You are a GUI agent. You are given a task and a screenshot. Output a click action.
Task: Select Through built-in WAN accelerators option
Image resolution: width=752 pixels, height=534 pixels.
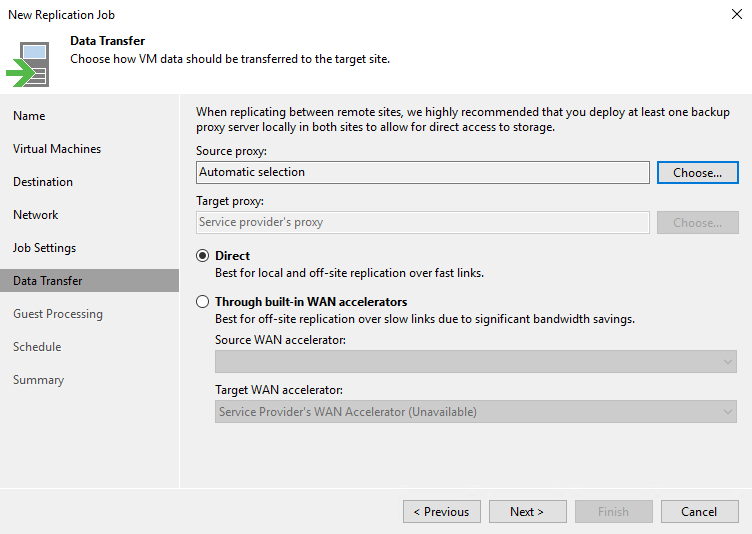tap(203, 302)
